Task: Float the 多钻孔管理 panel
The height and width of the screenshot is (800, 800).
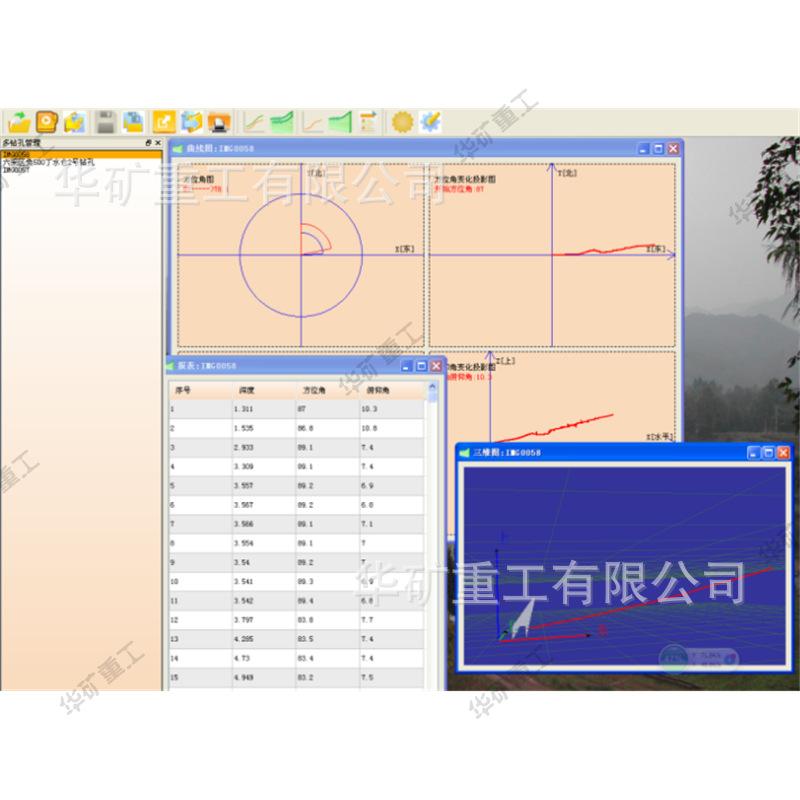Action: coord(148,143)
